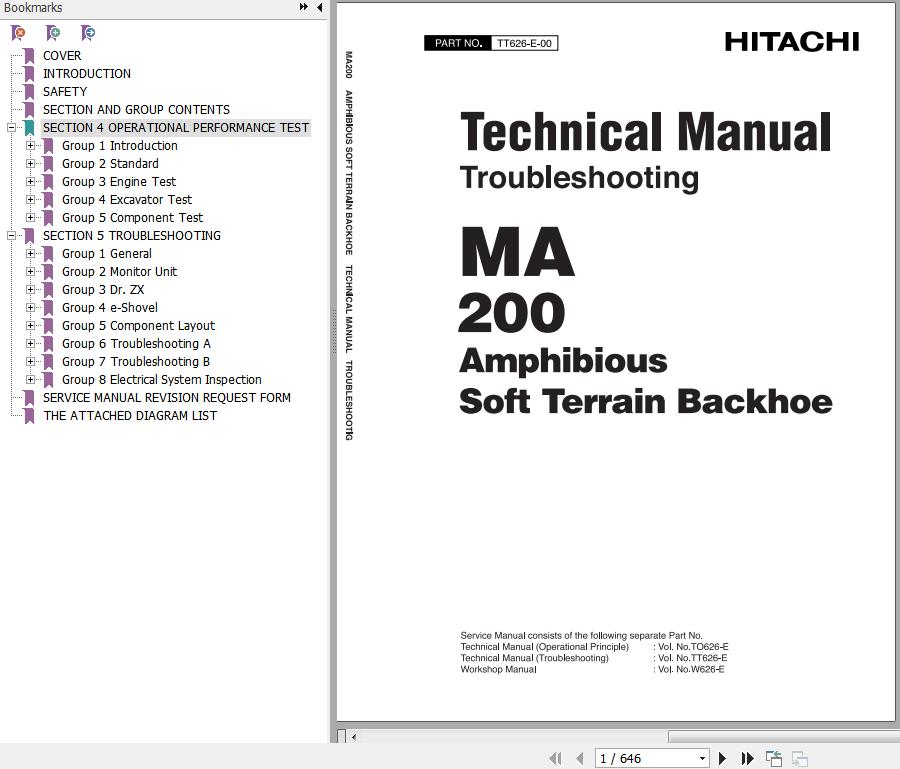Select Group 1 General bookmark
The image size is (900, 769).
[x=107, y=254]
